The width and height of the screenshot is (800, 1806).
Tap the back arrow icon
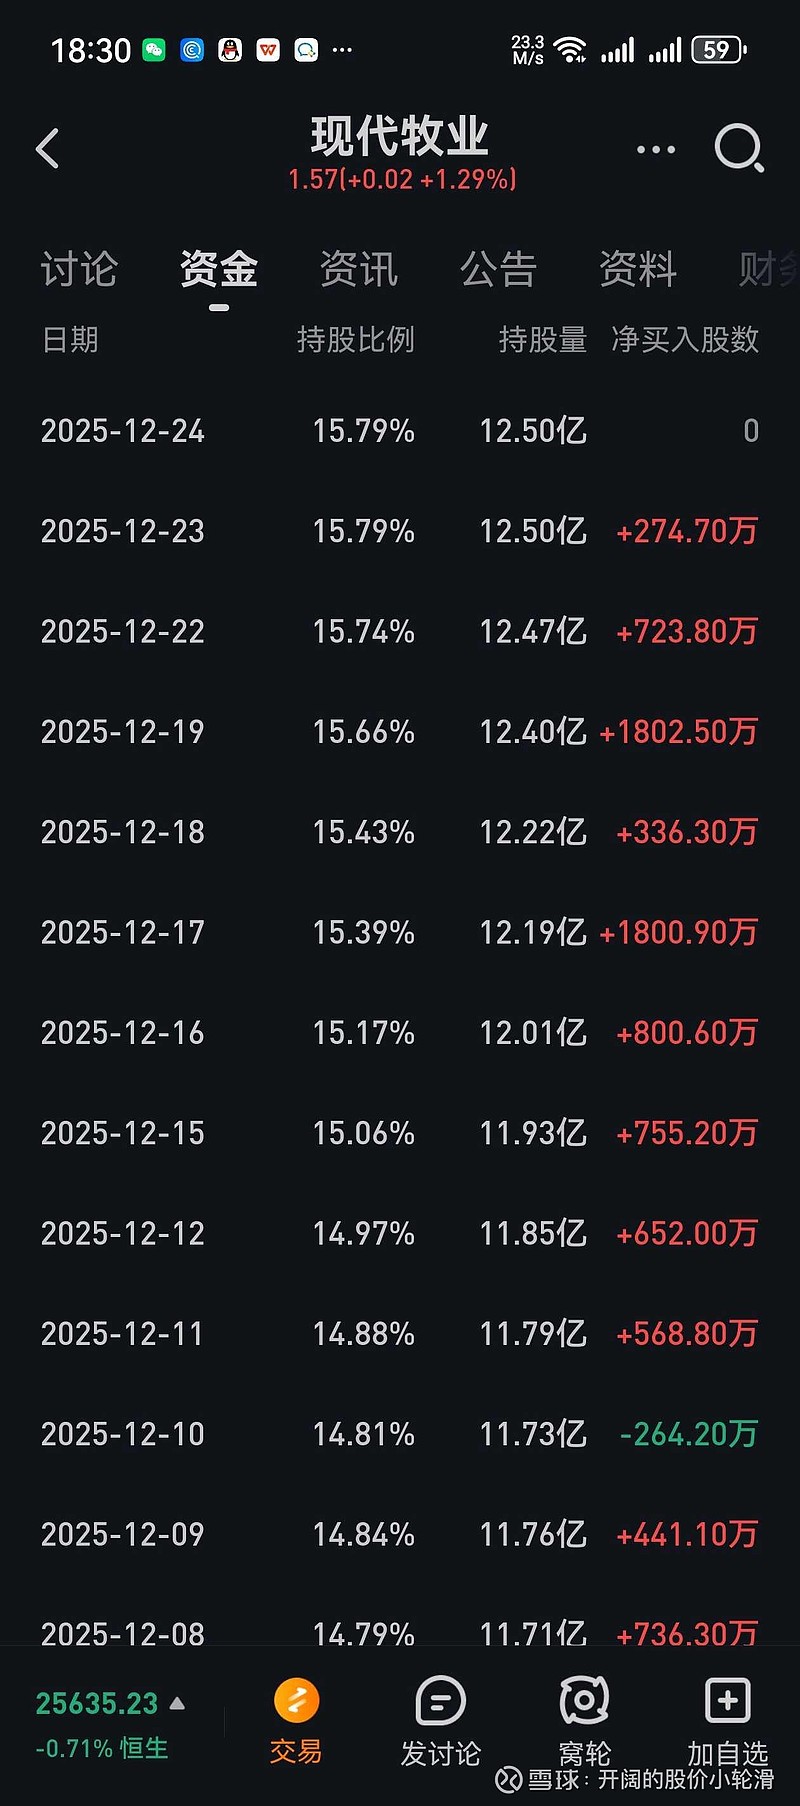[x=48, y=149]
